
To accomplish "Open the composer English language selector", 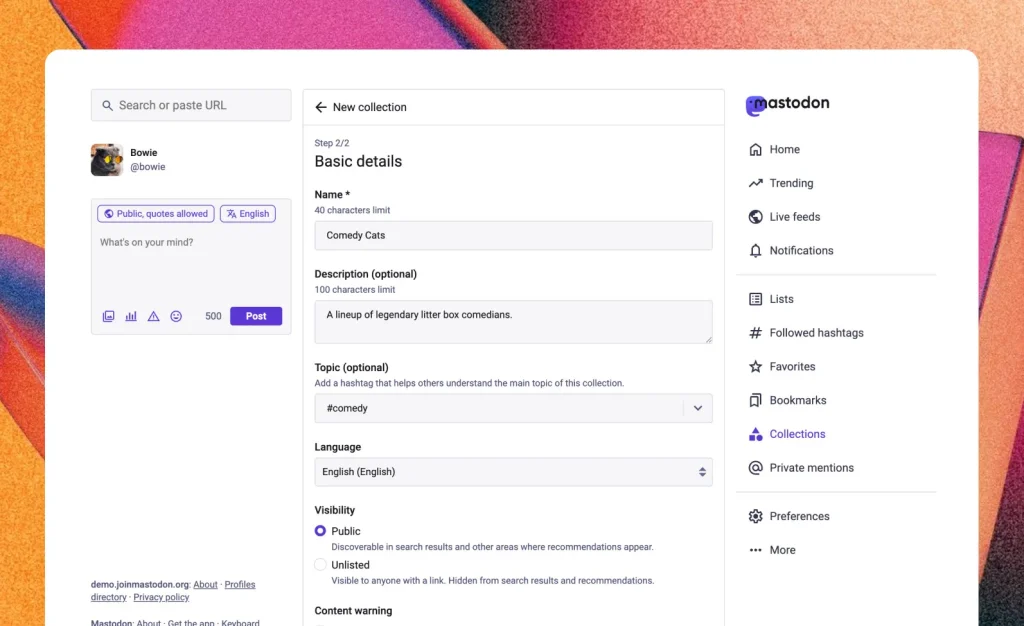I will [247, 214].
